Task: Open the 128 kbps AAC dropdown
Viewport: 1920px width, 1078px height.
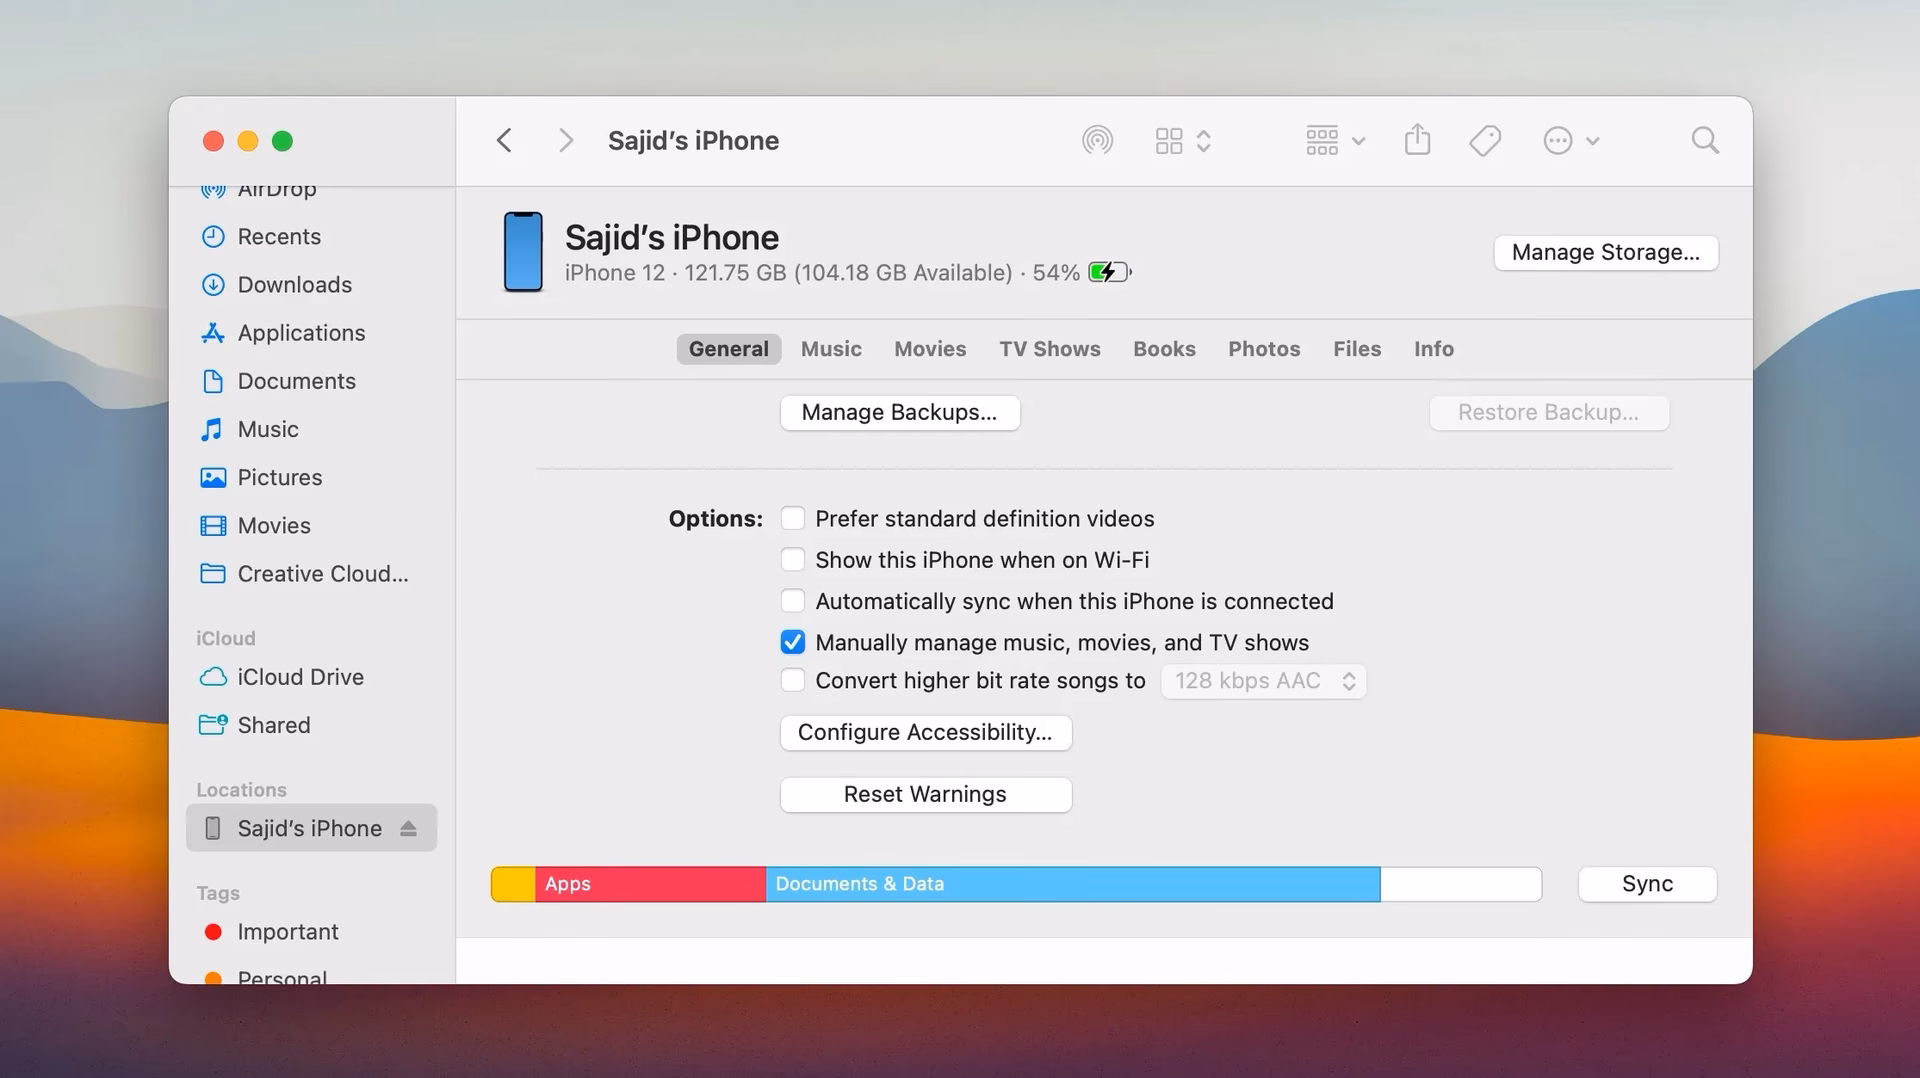Action: click(1262, 681)
